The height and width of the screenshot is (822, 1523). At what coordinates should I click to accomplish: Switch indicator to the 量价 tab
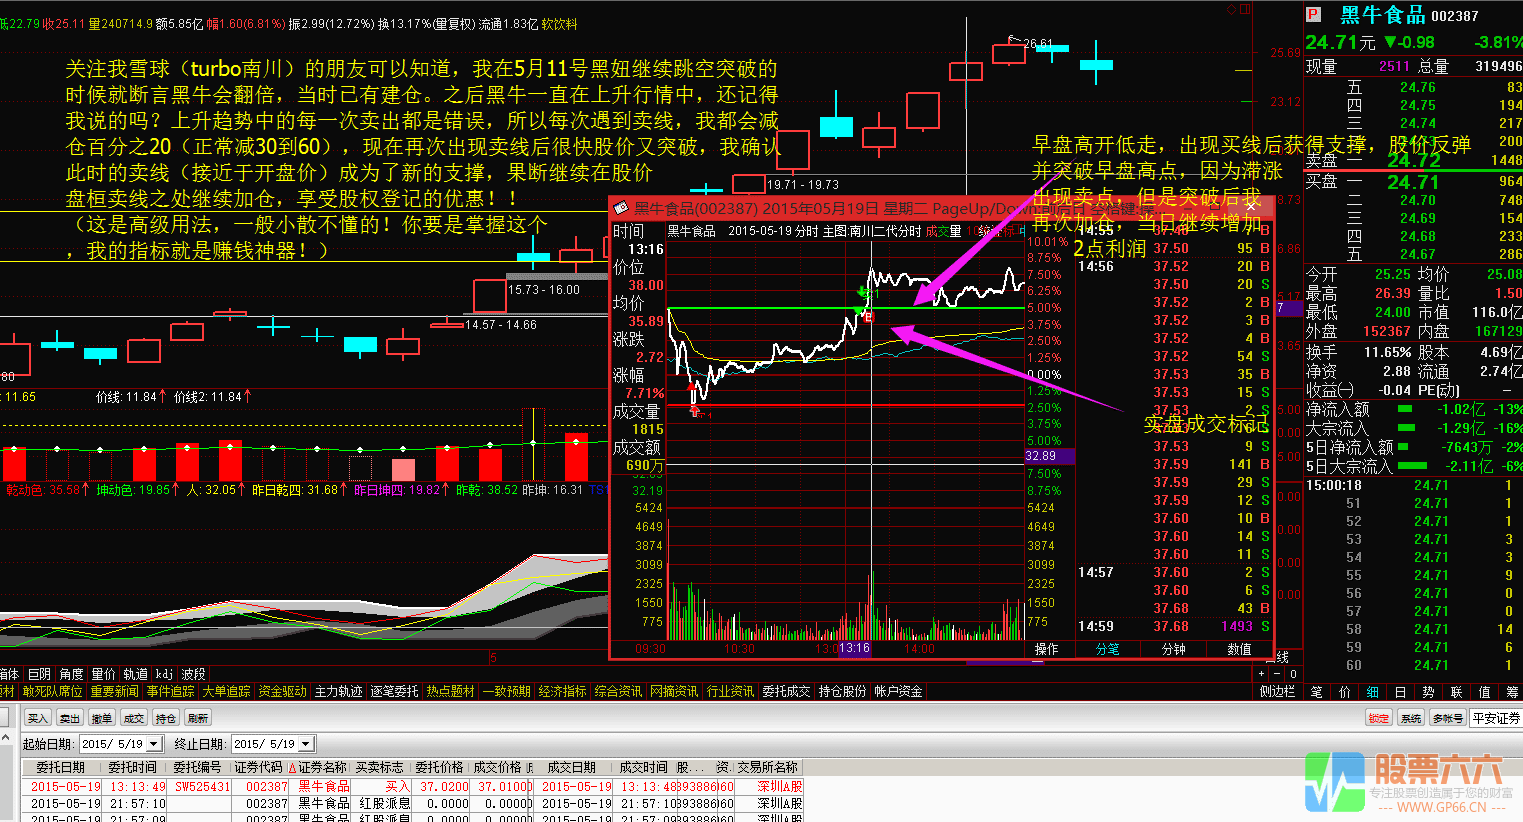(104, 674)
